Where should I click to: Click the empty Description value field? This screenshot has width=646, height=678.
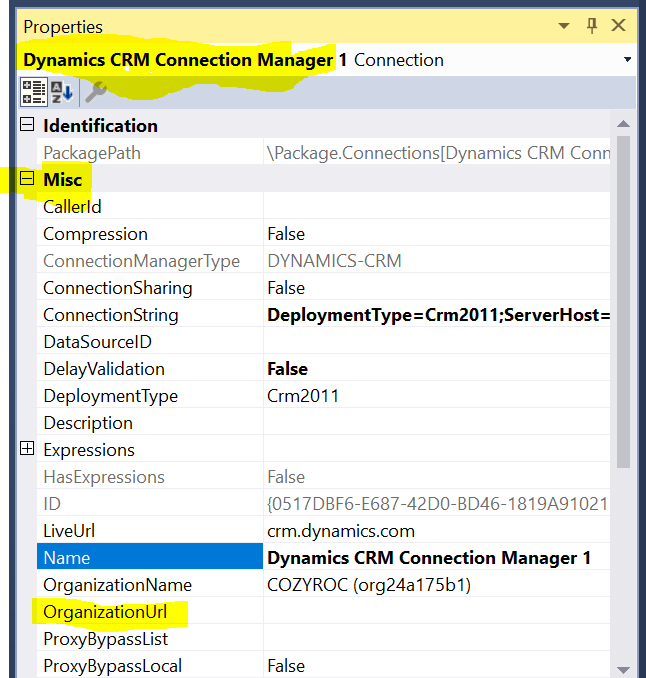[x=437, y=423]
